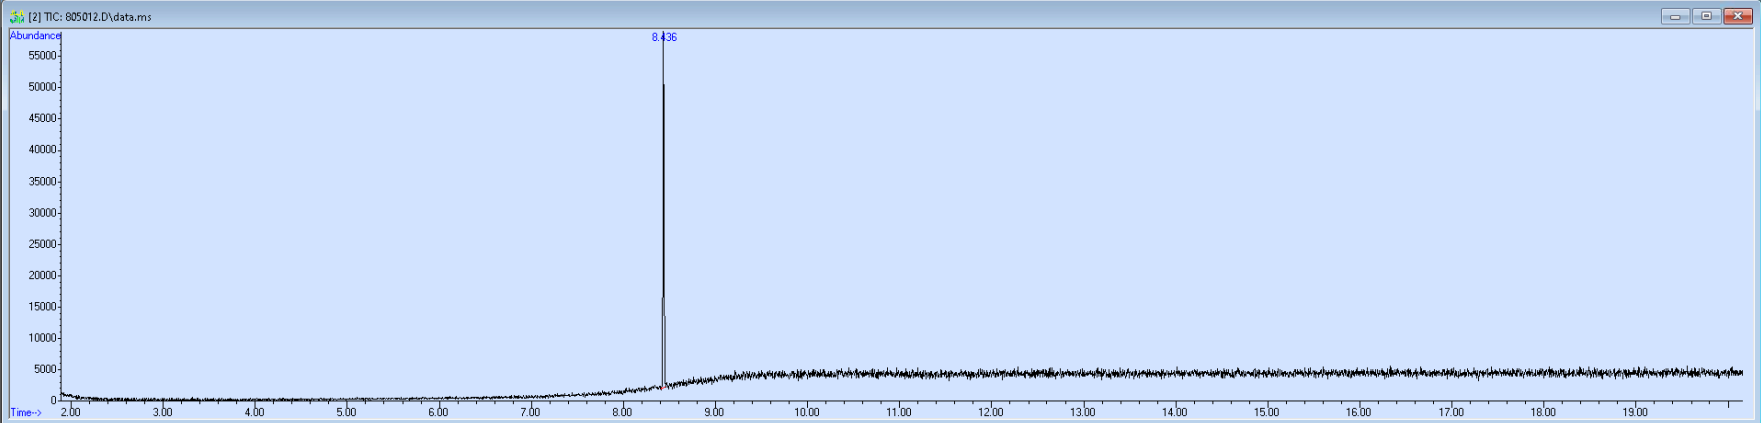Close the TIC data.ms window

pos(1737,16)
